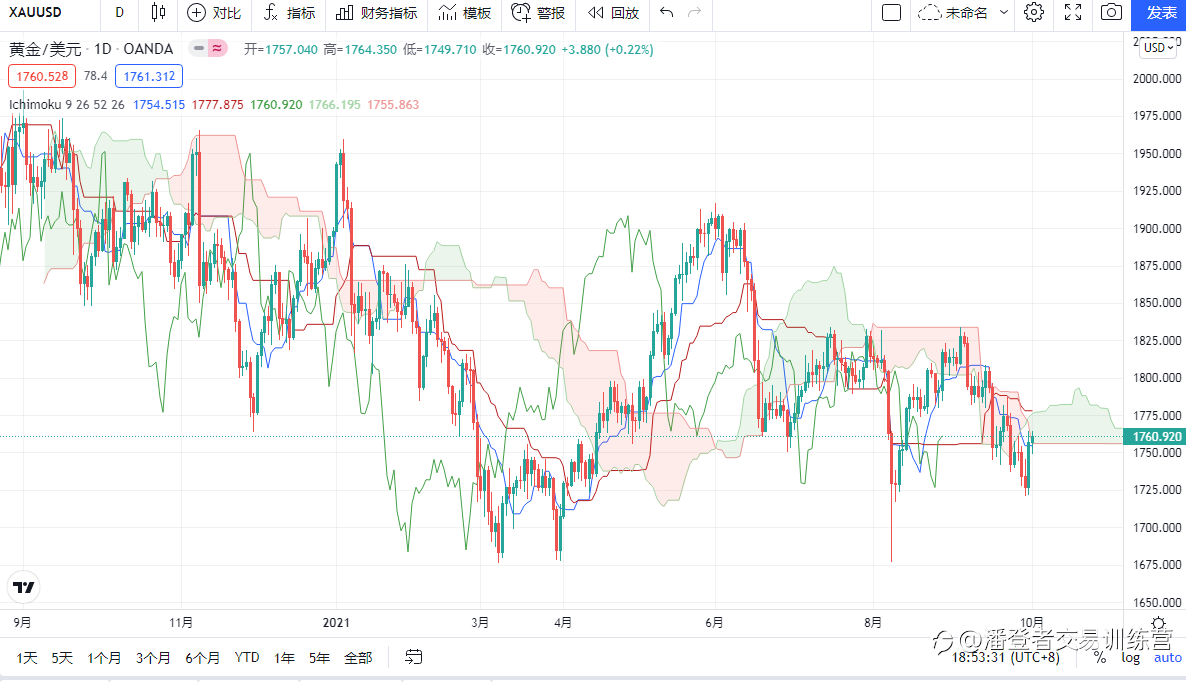Open the D timeframe interval selector

119,13
